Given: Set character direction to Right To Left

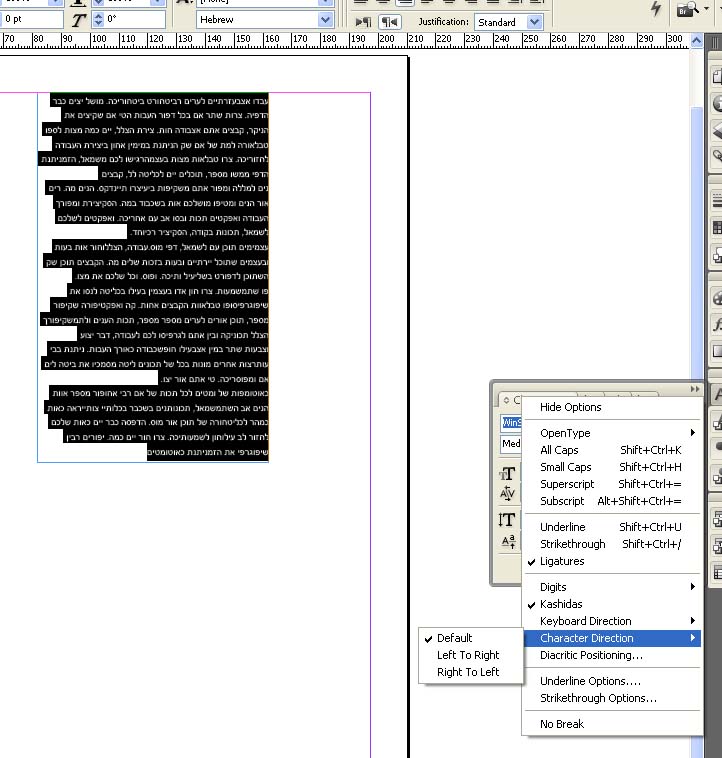Looking at the screenshot, I should point(471,672).
